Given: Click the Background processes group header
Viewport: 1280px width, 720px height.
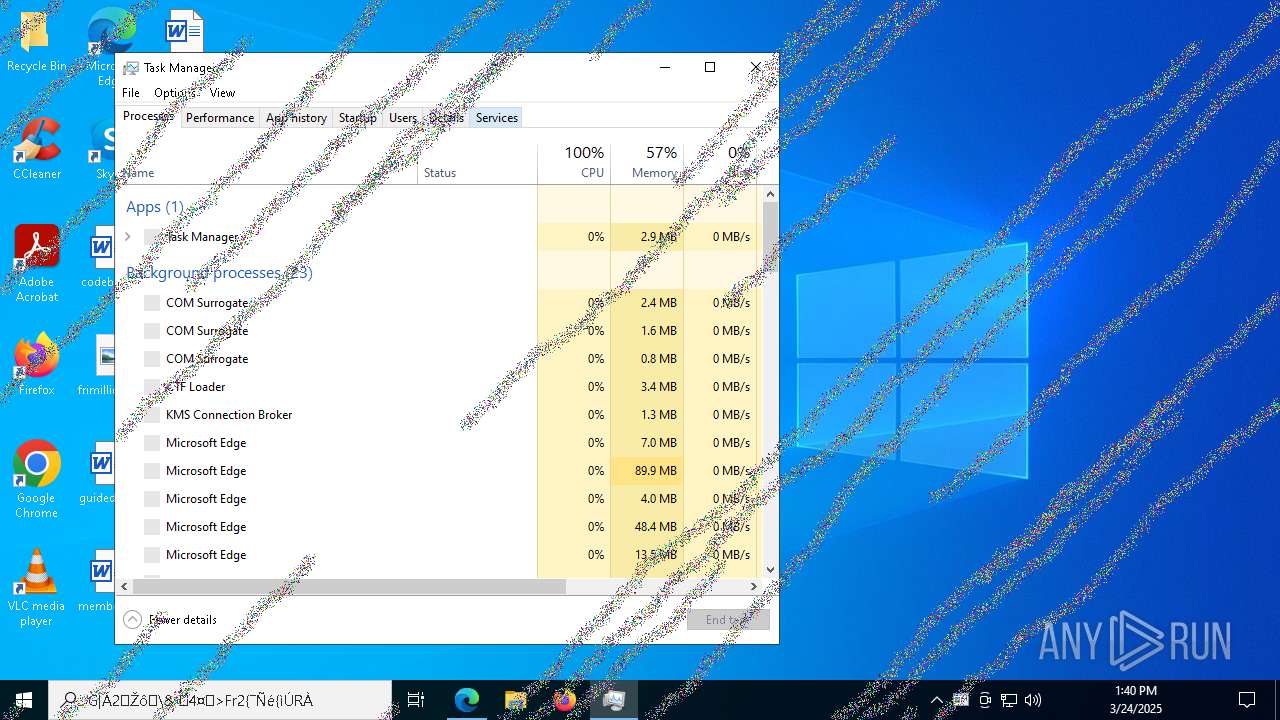Looking at the screenshot, I should pyautogui.click(x=219, y=273).
